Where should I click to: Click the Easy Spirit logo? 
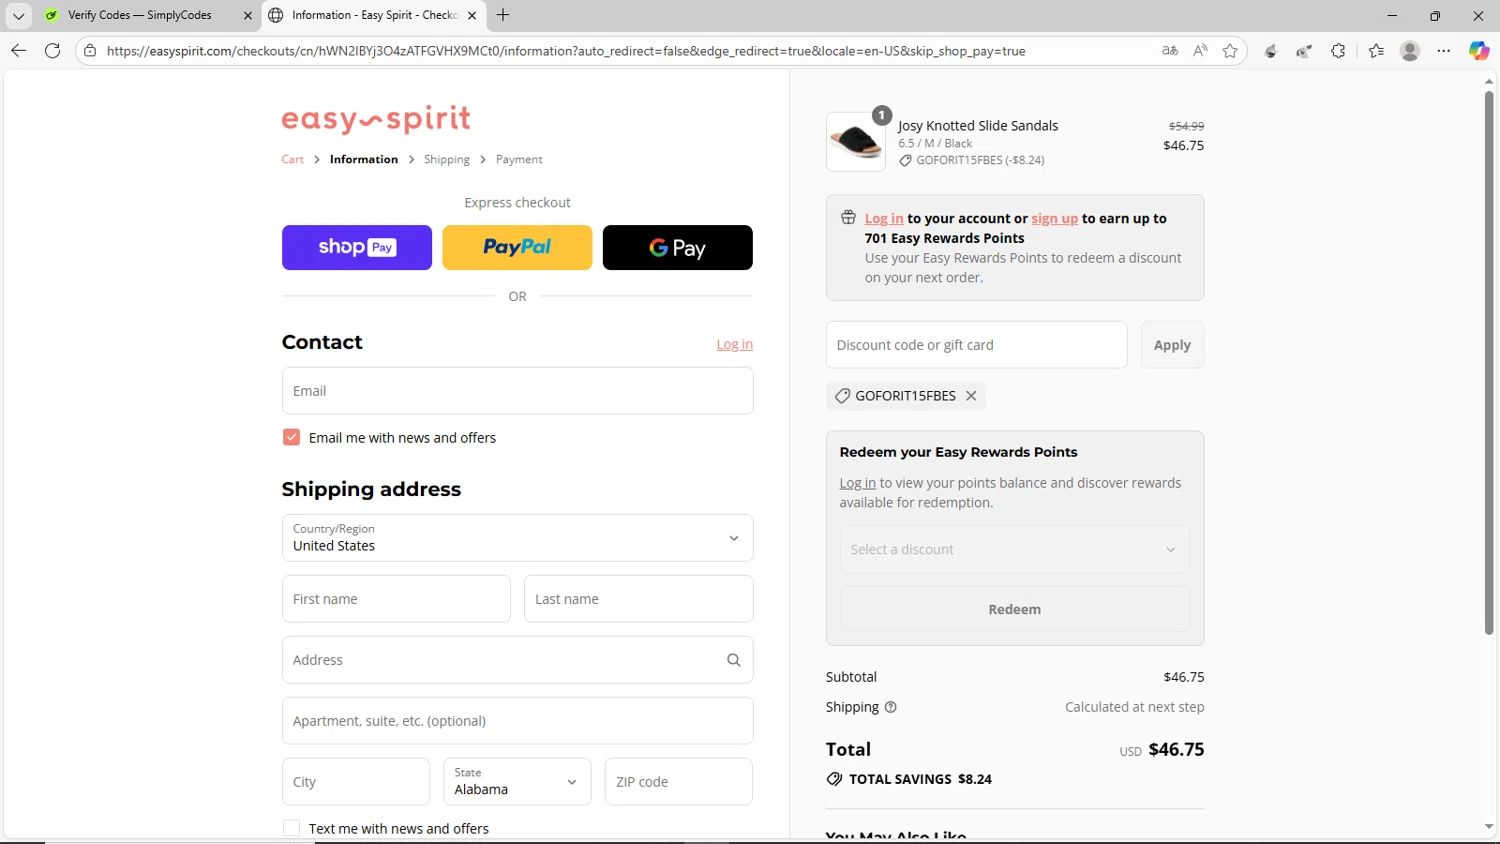(376, 119)
